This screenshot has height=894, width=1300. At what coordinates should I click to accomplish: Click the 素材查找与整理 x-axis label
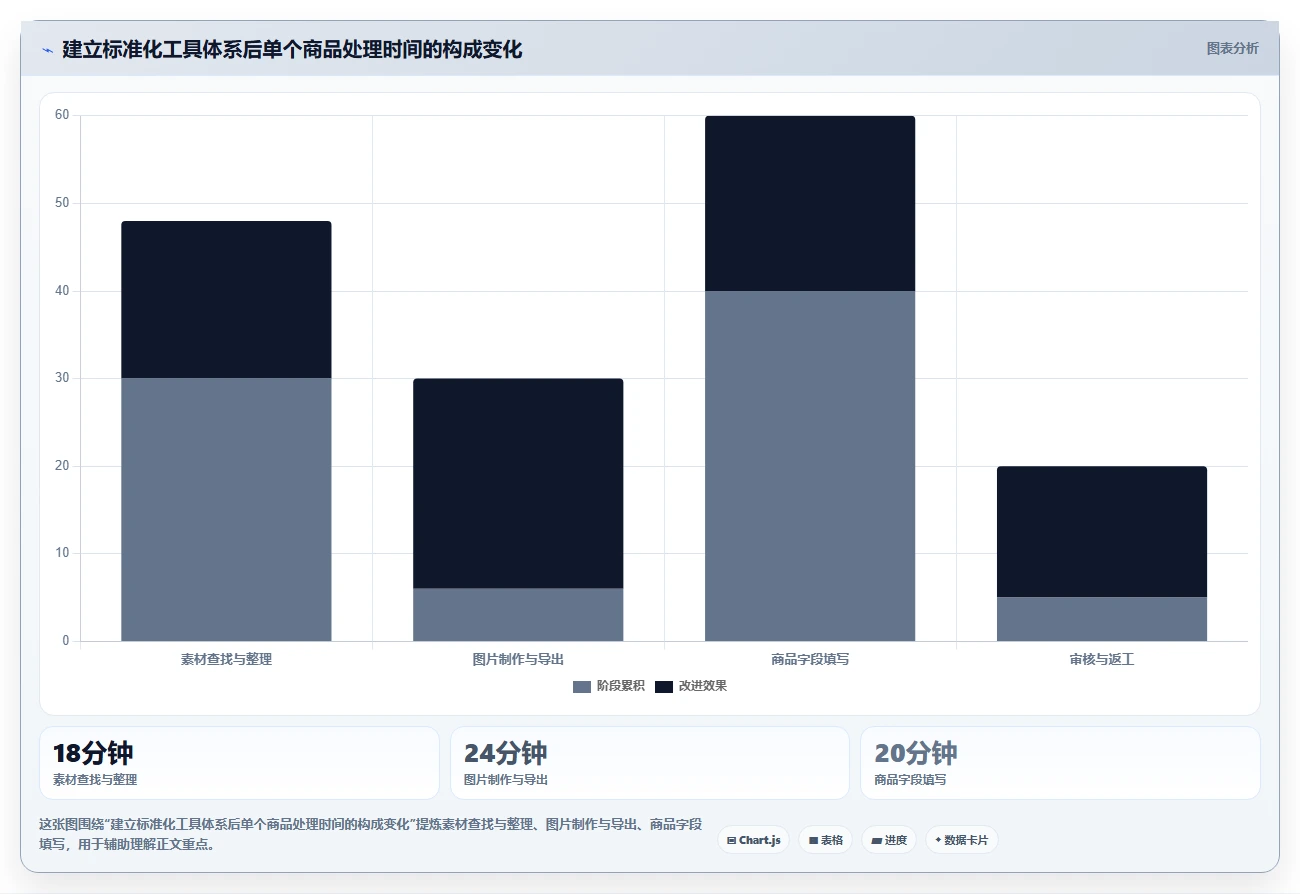(226, 660)
